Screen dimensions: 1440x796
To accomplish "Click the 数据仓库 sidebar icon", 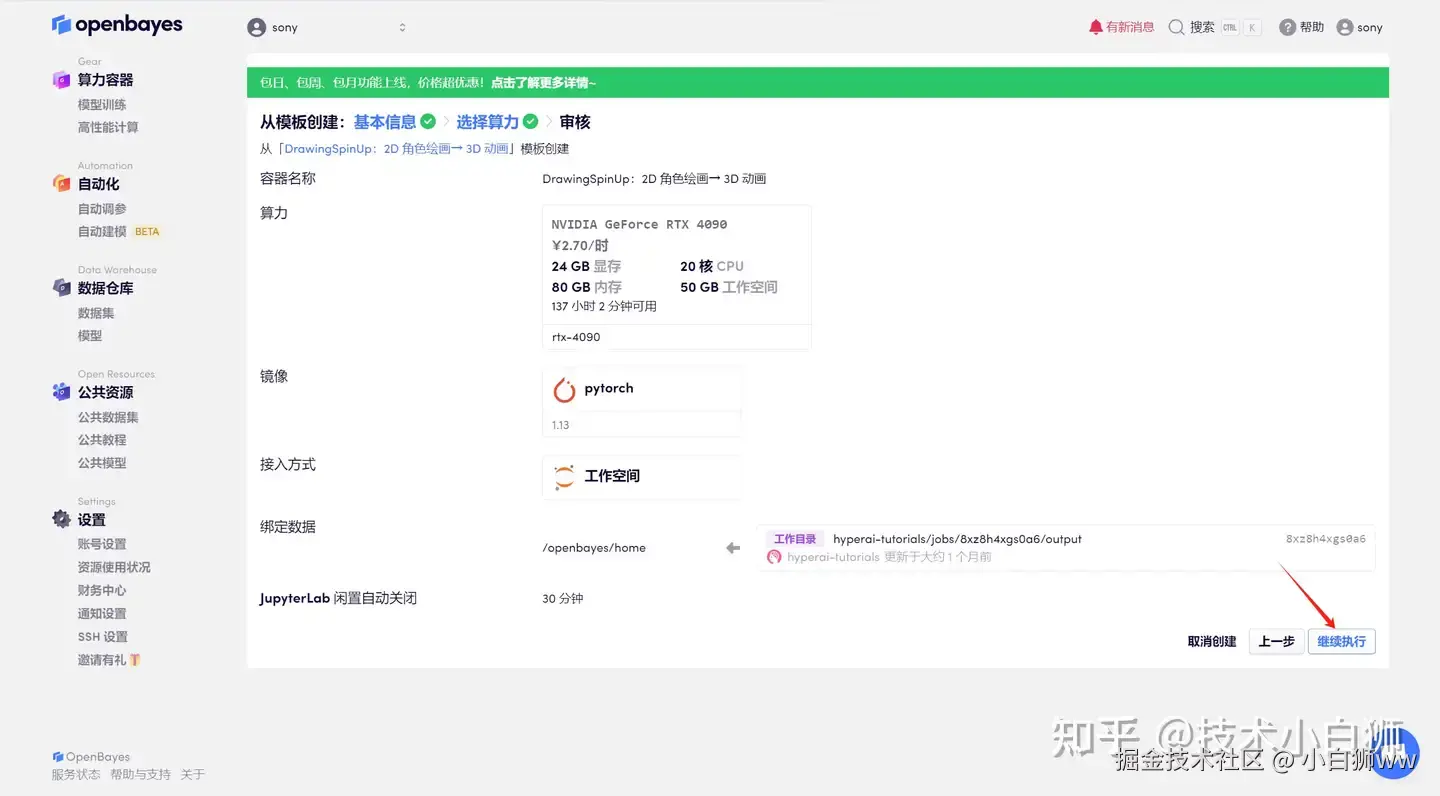I will [x=62, y=287].
